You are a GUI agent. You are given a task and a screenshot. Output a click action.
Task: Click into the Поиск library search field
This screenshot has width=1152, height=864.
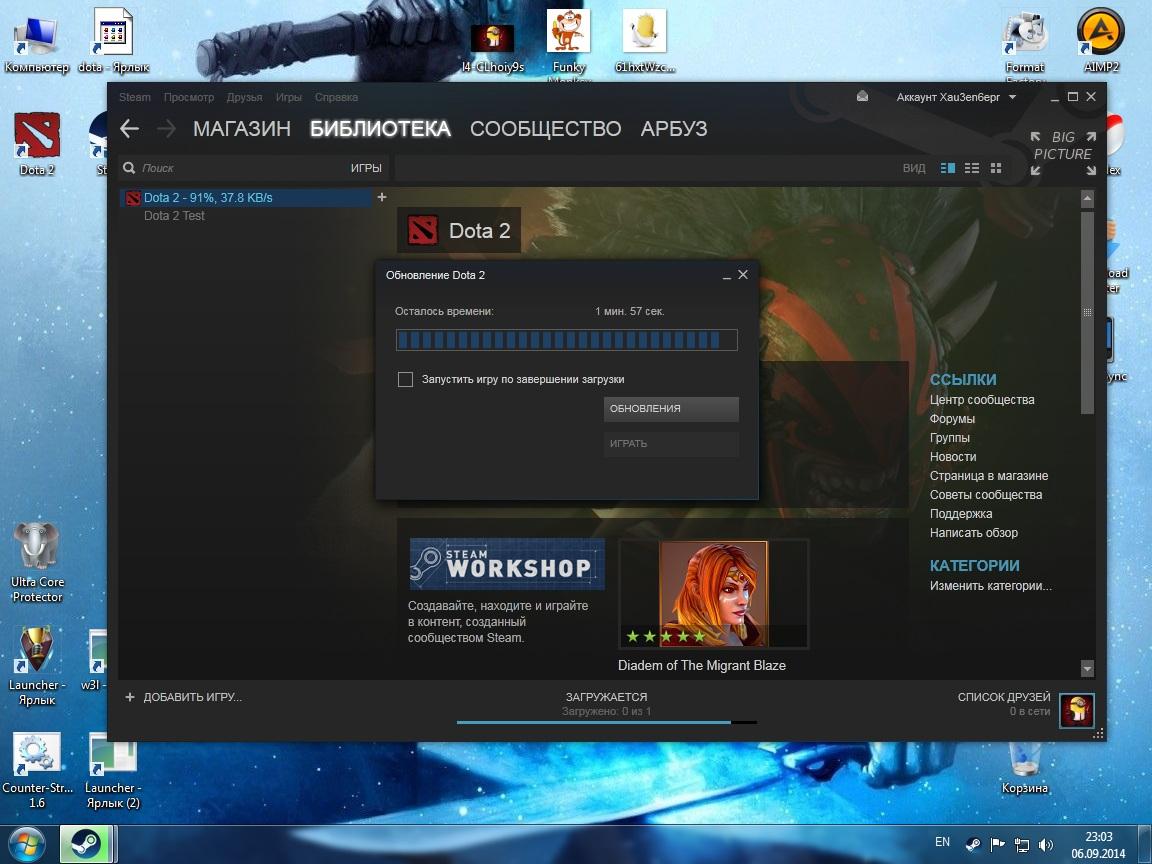tap(242, 168)
